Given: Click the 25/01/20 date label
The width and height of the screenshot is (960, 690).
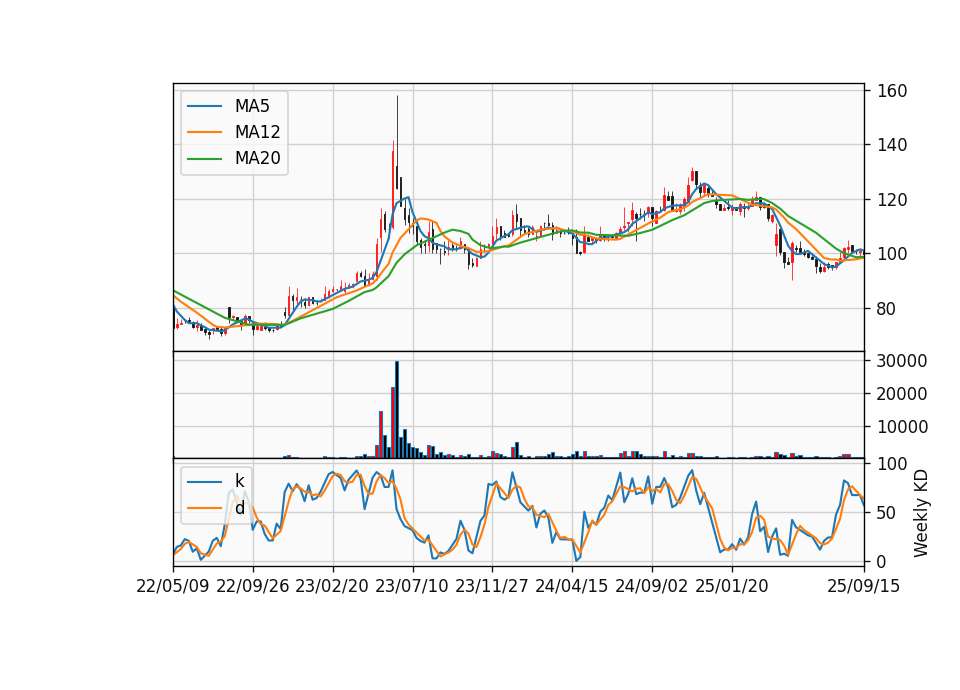Looking at the screenshot, I should point(732,586).
